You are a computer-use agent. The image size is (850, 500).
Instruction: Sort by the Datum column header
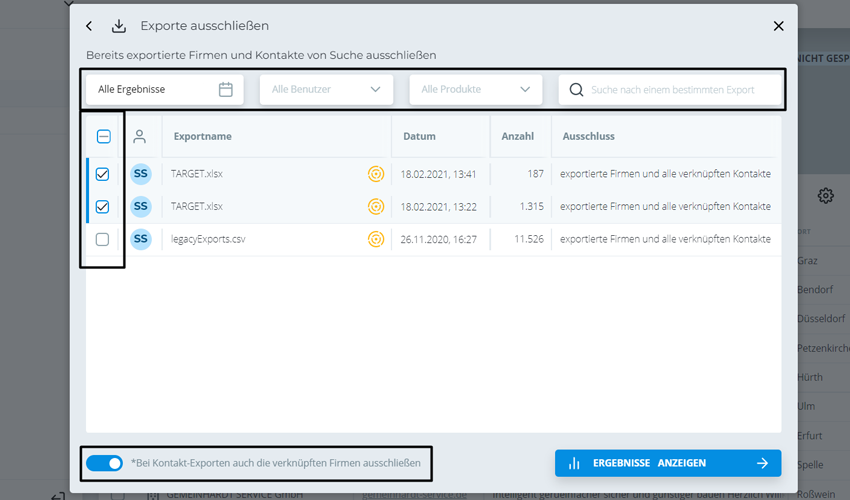[x=420, y=136]
